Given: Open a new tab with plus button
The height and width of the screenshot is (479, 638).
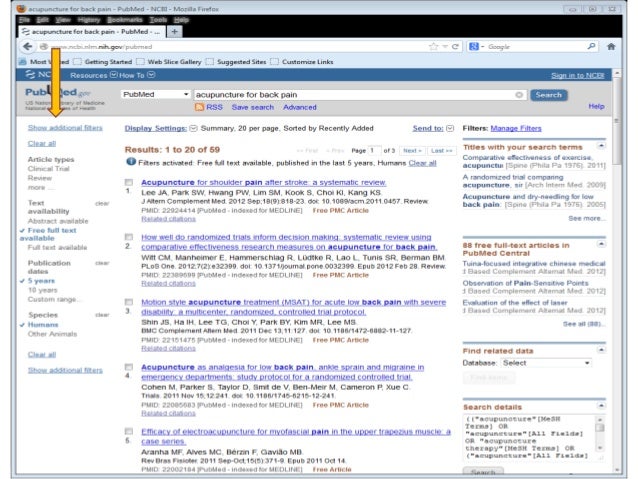Looking at the screenshot, I should [174, 31].
